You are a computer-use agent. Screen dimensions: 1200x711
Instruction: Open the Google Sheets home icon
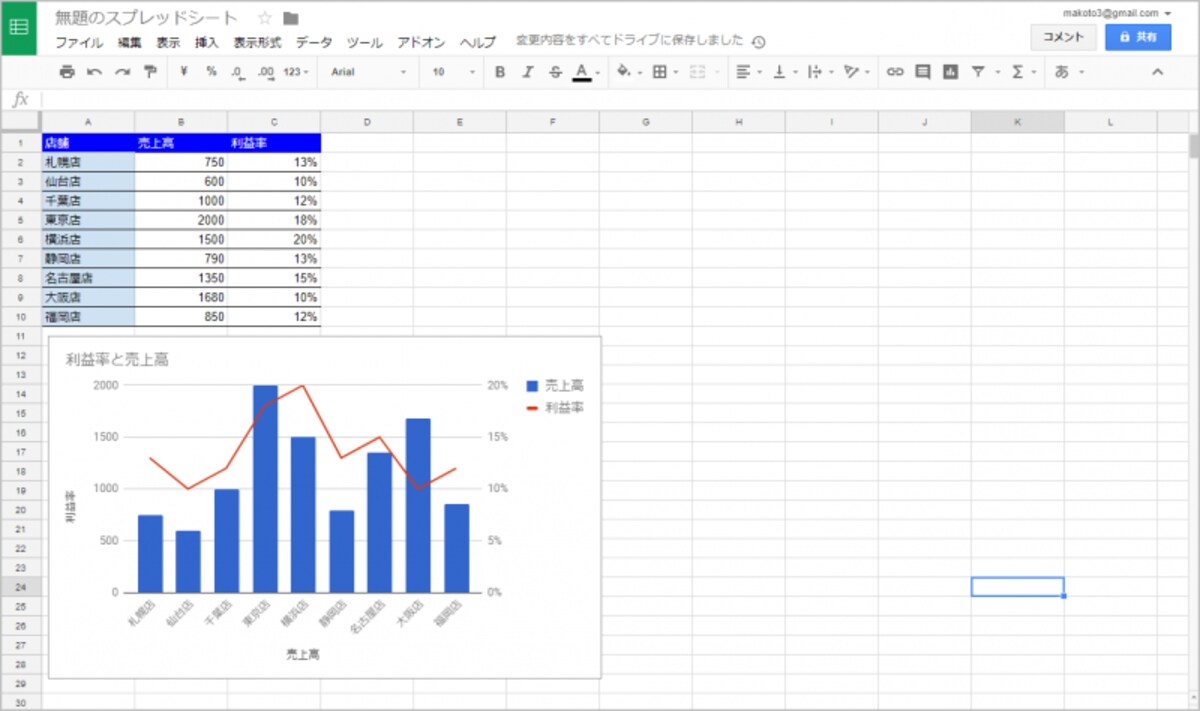(19, 29)
